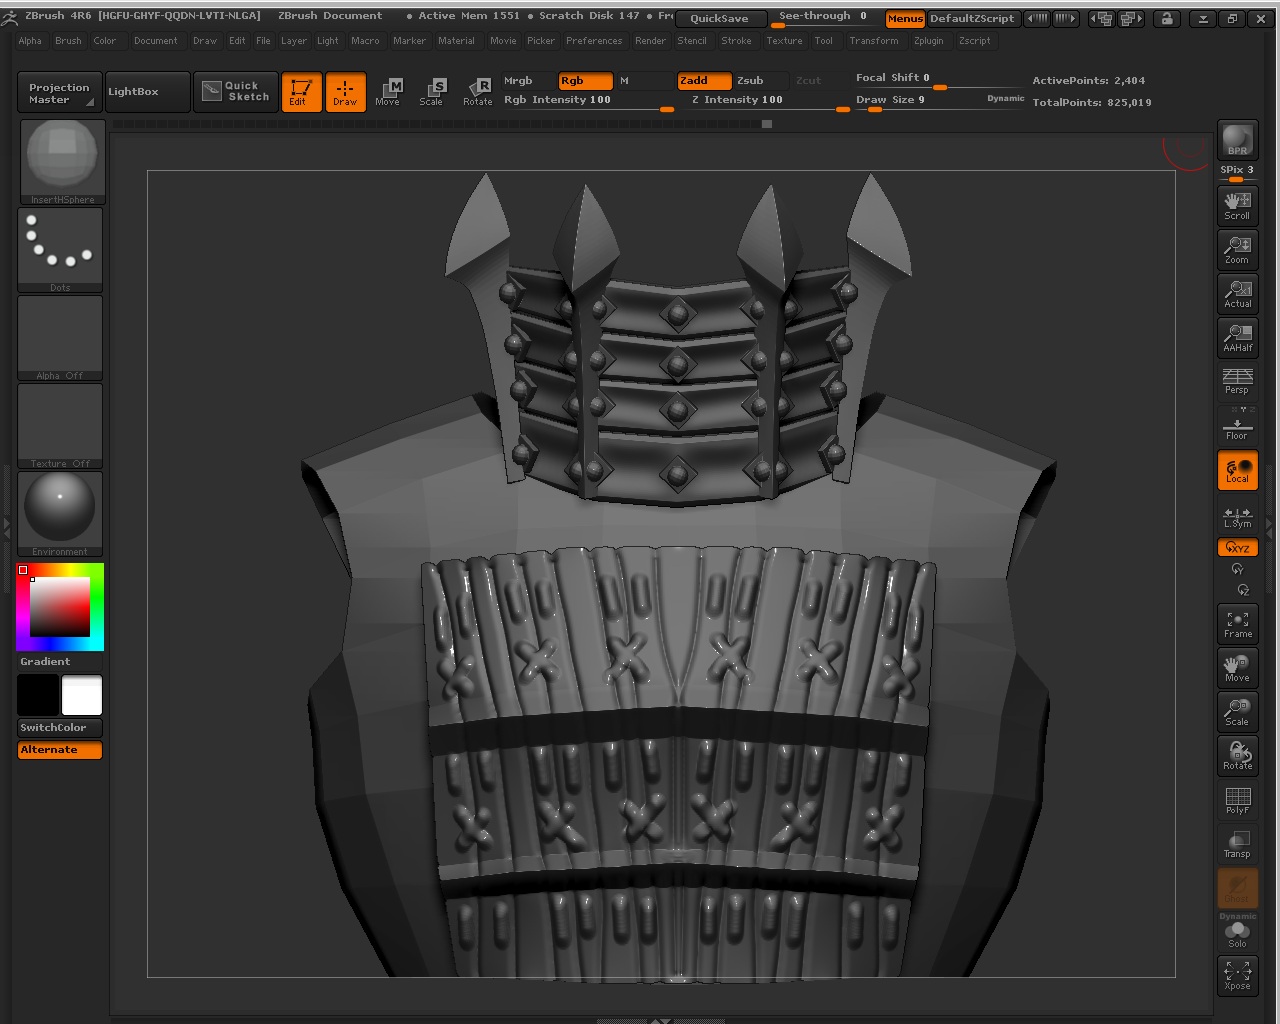
Task: Select the black secondary color swatch
Action: 38,695
